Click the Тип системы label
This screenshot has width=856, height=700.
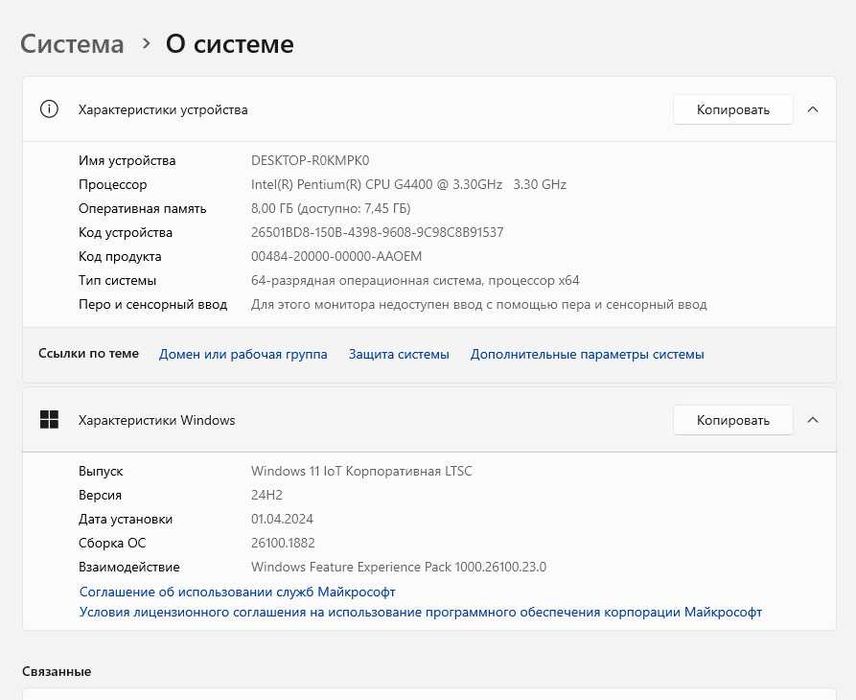(x=117, y=281)
